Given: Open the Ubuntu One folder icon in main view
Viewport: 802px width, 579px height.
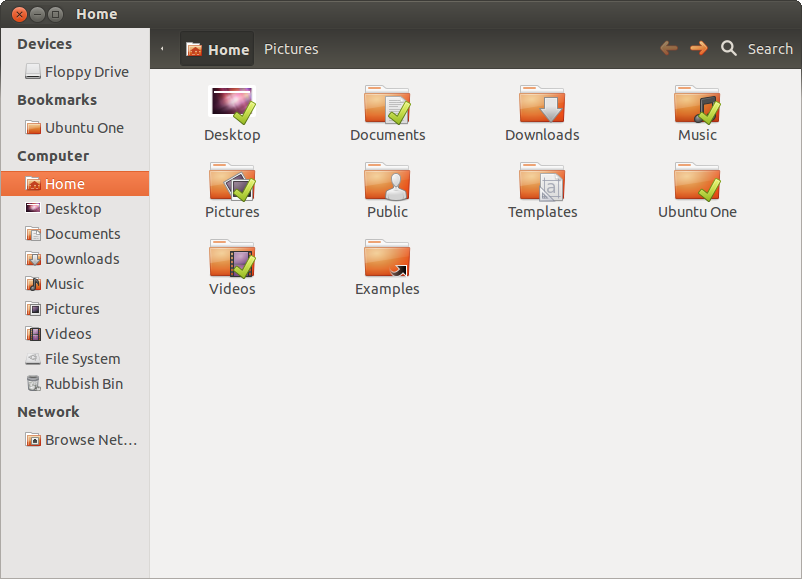Looking at the screenshot, I should [697, 182].
